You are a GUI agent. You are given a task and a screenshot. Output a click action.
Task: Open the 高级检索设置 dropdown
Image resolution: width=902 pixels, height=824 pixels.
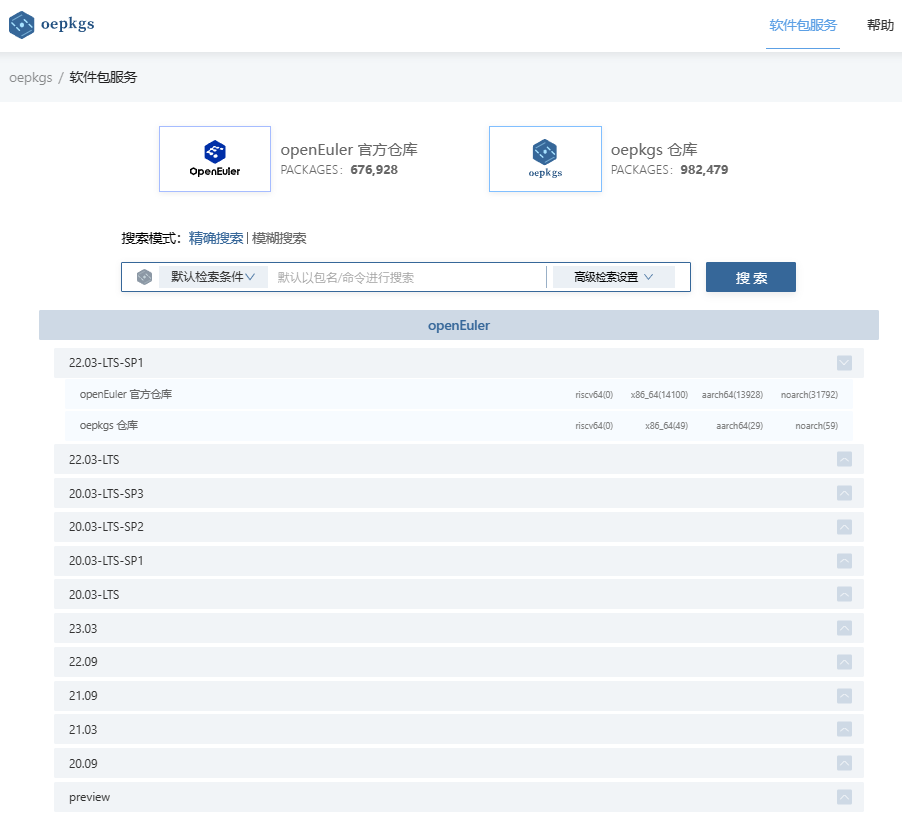(x=613, y=277)
